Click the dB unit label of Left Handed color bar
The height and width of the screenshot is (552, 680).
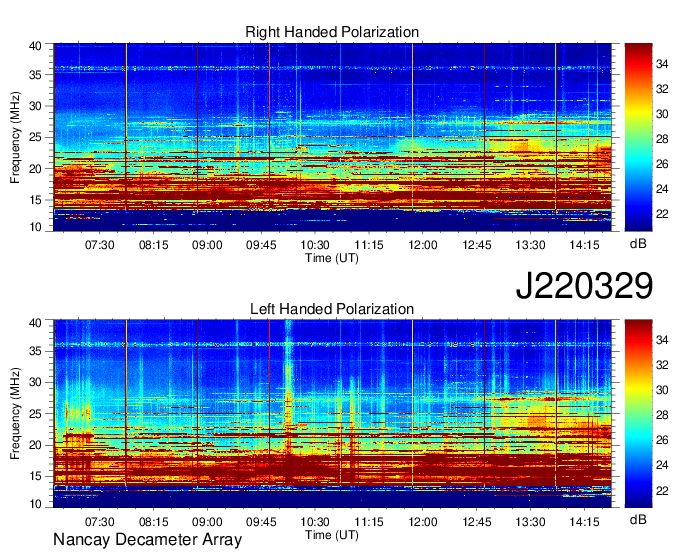tap(638, 519)
